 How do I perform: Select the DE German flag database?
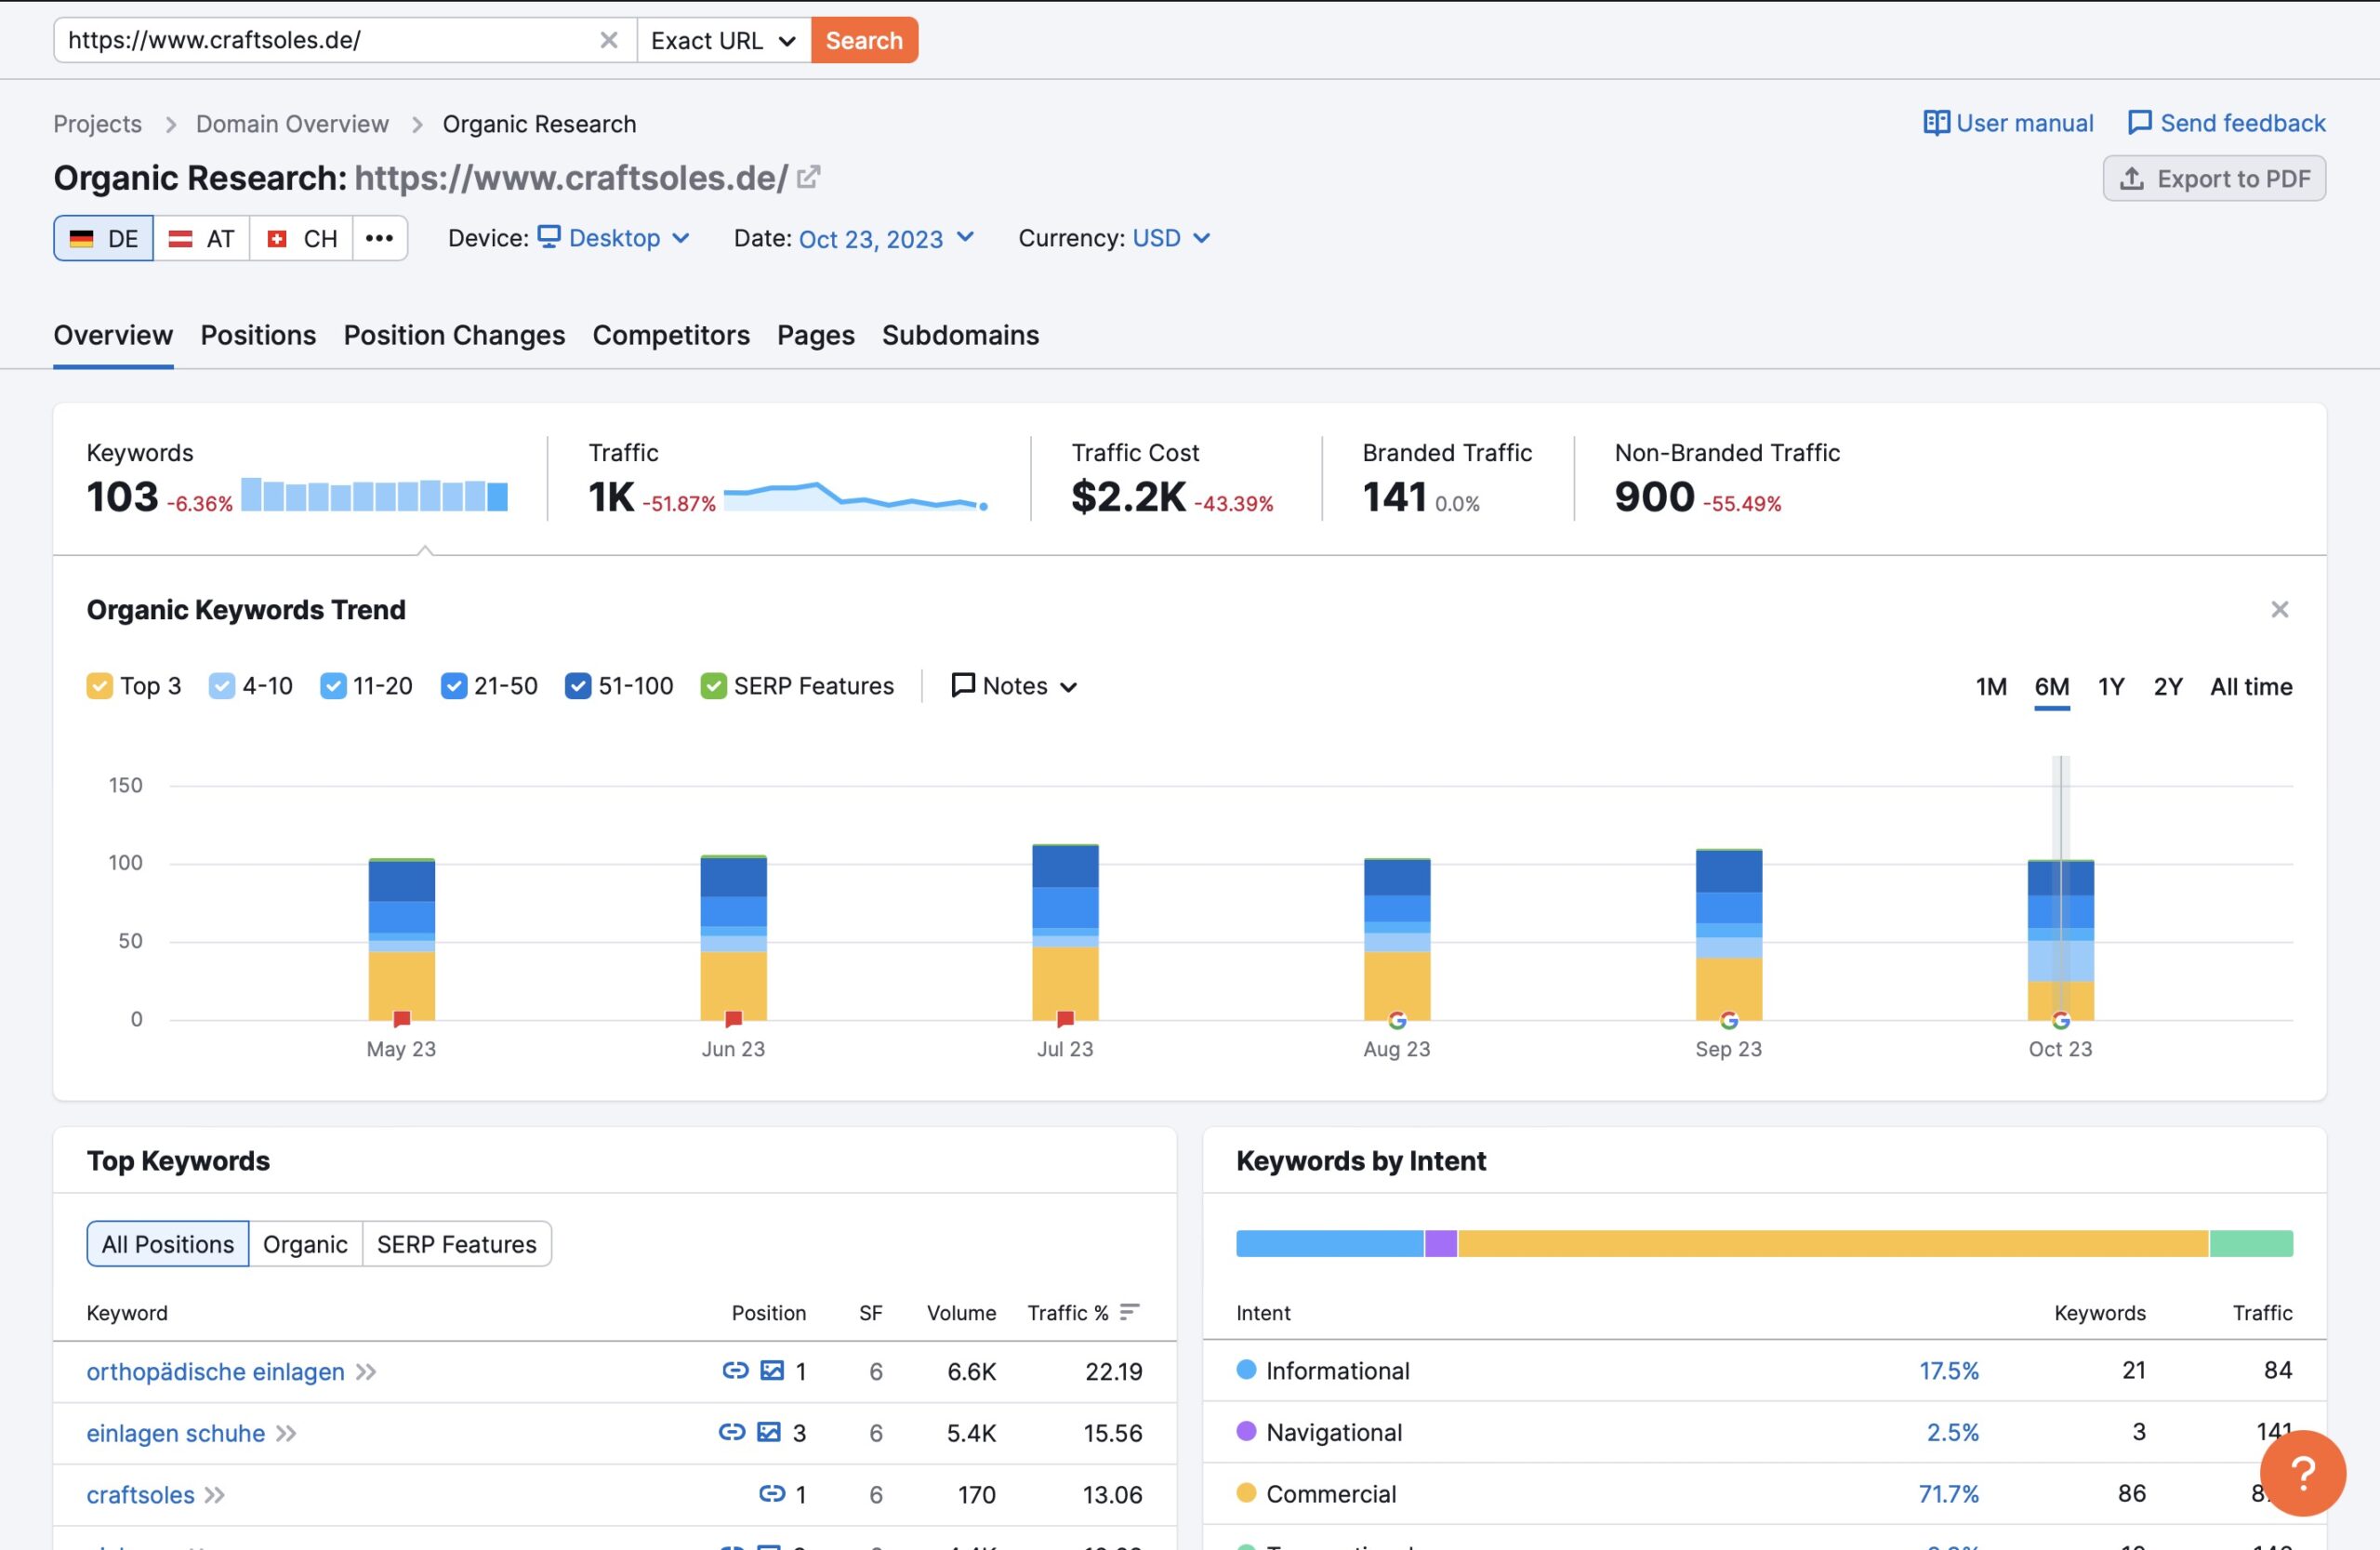[x=103, y=238]
